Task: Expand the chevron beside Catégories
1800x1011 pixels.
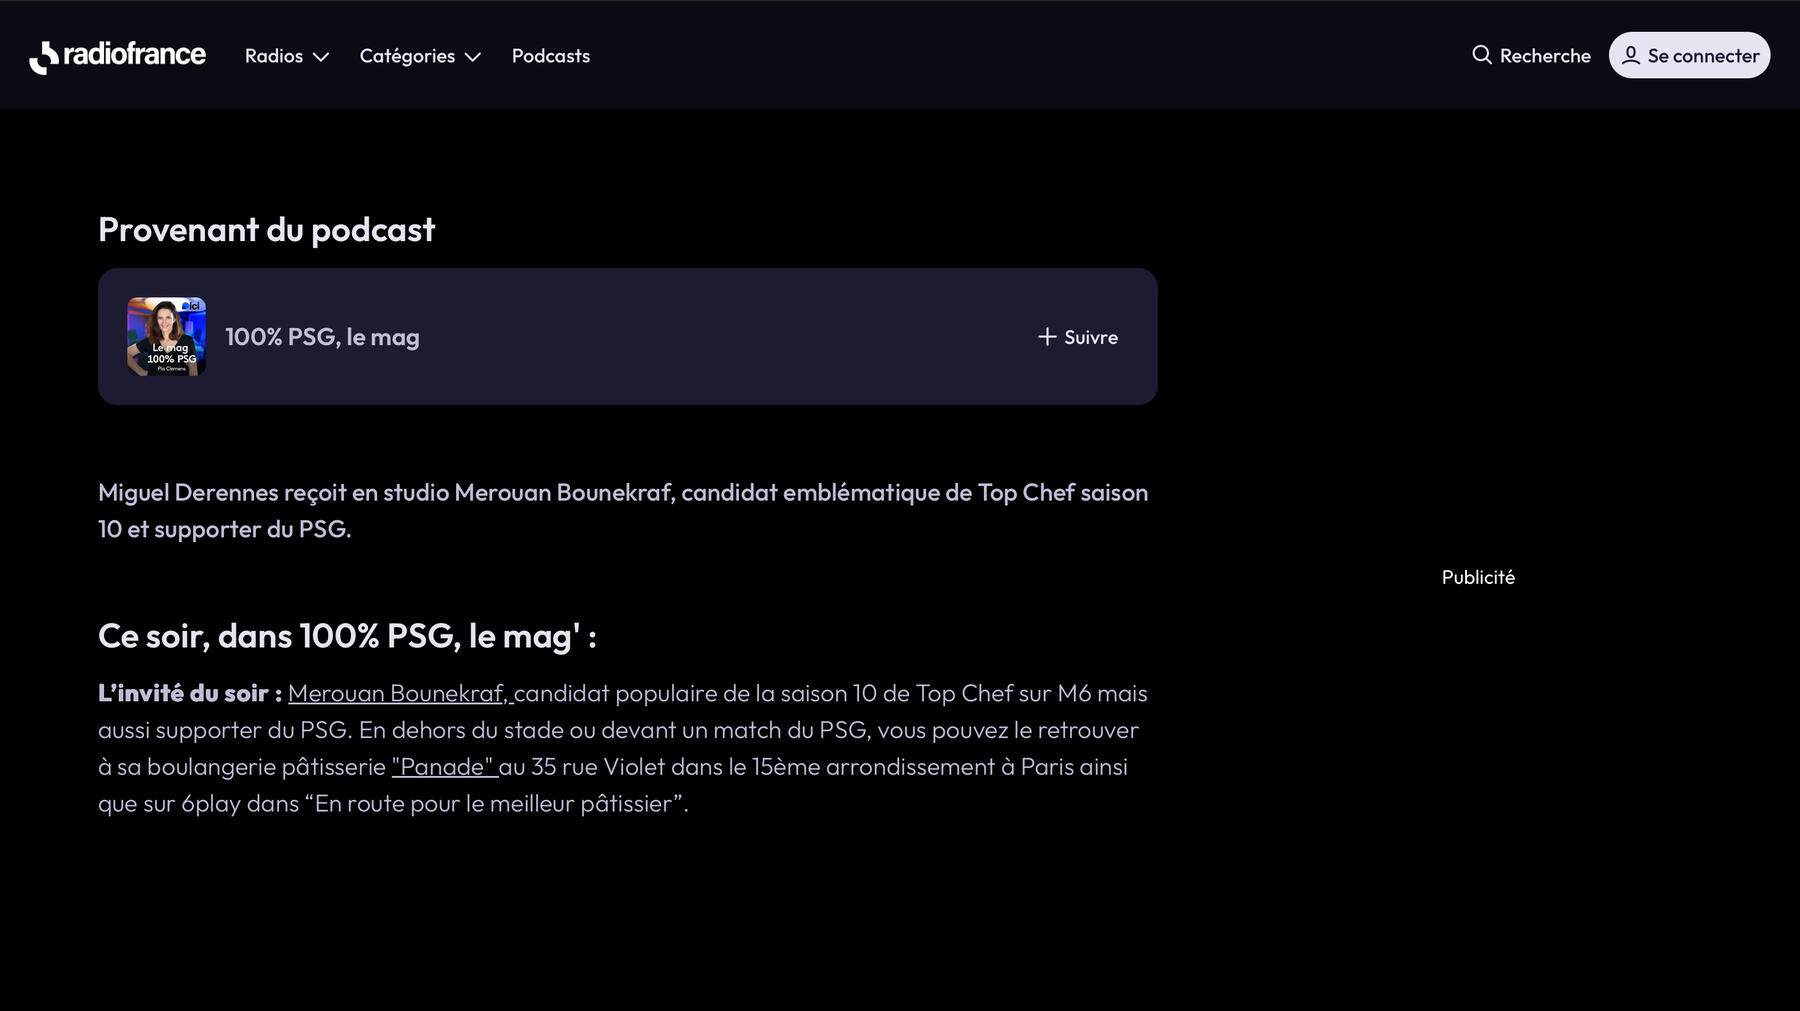Action: [x=473, y=57]
